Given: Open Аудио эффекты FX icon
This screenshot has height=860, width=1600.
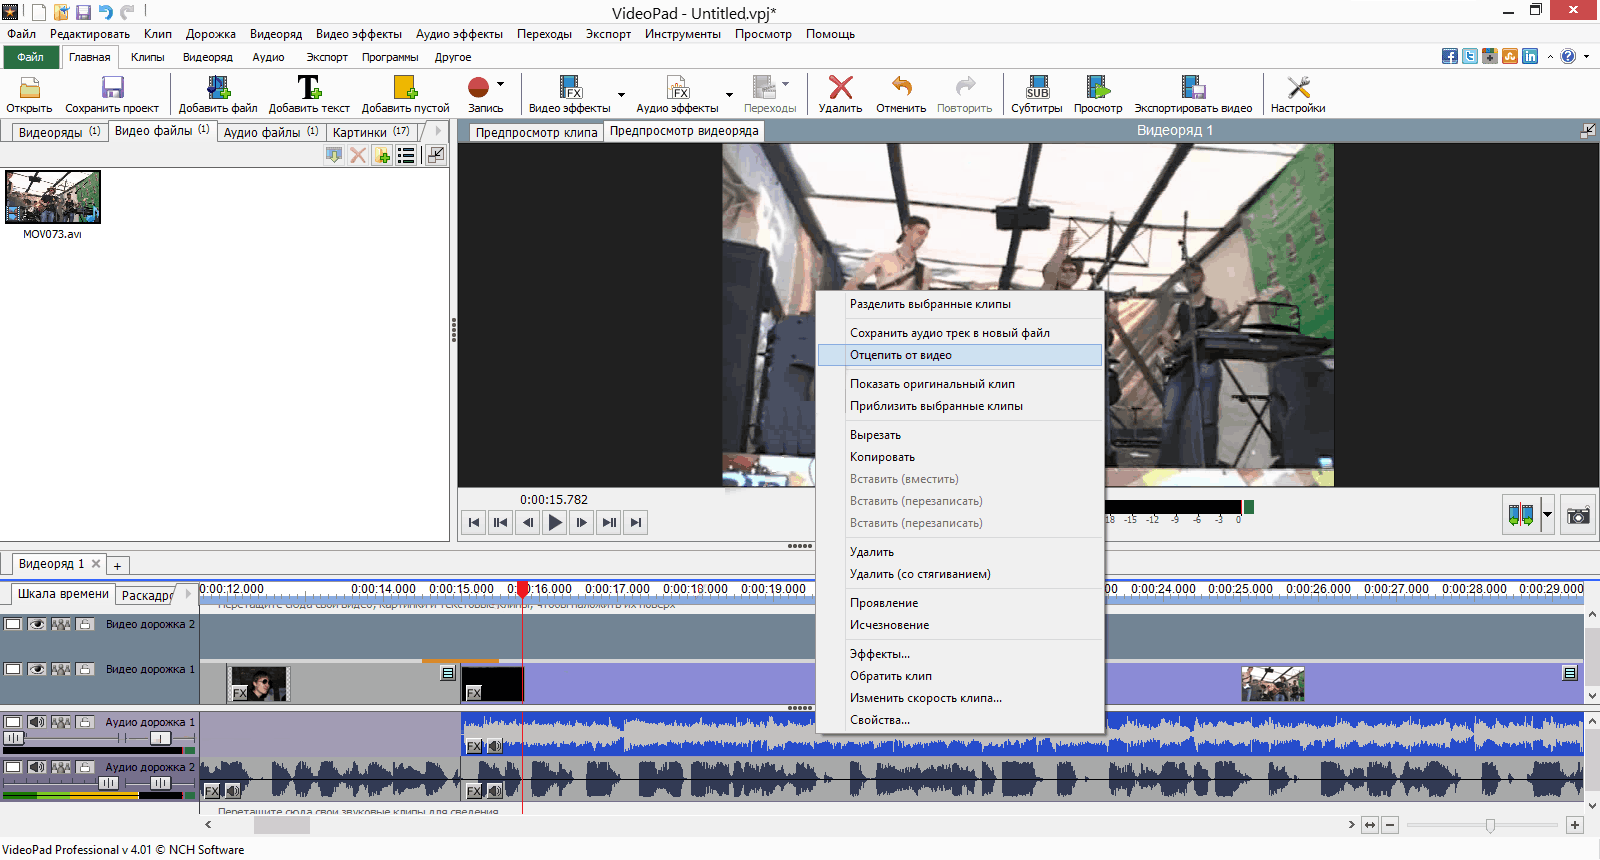Looking at the screenshot, I should click(x=677, y=88).
